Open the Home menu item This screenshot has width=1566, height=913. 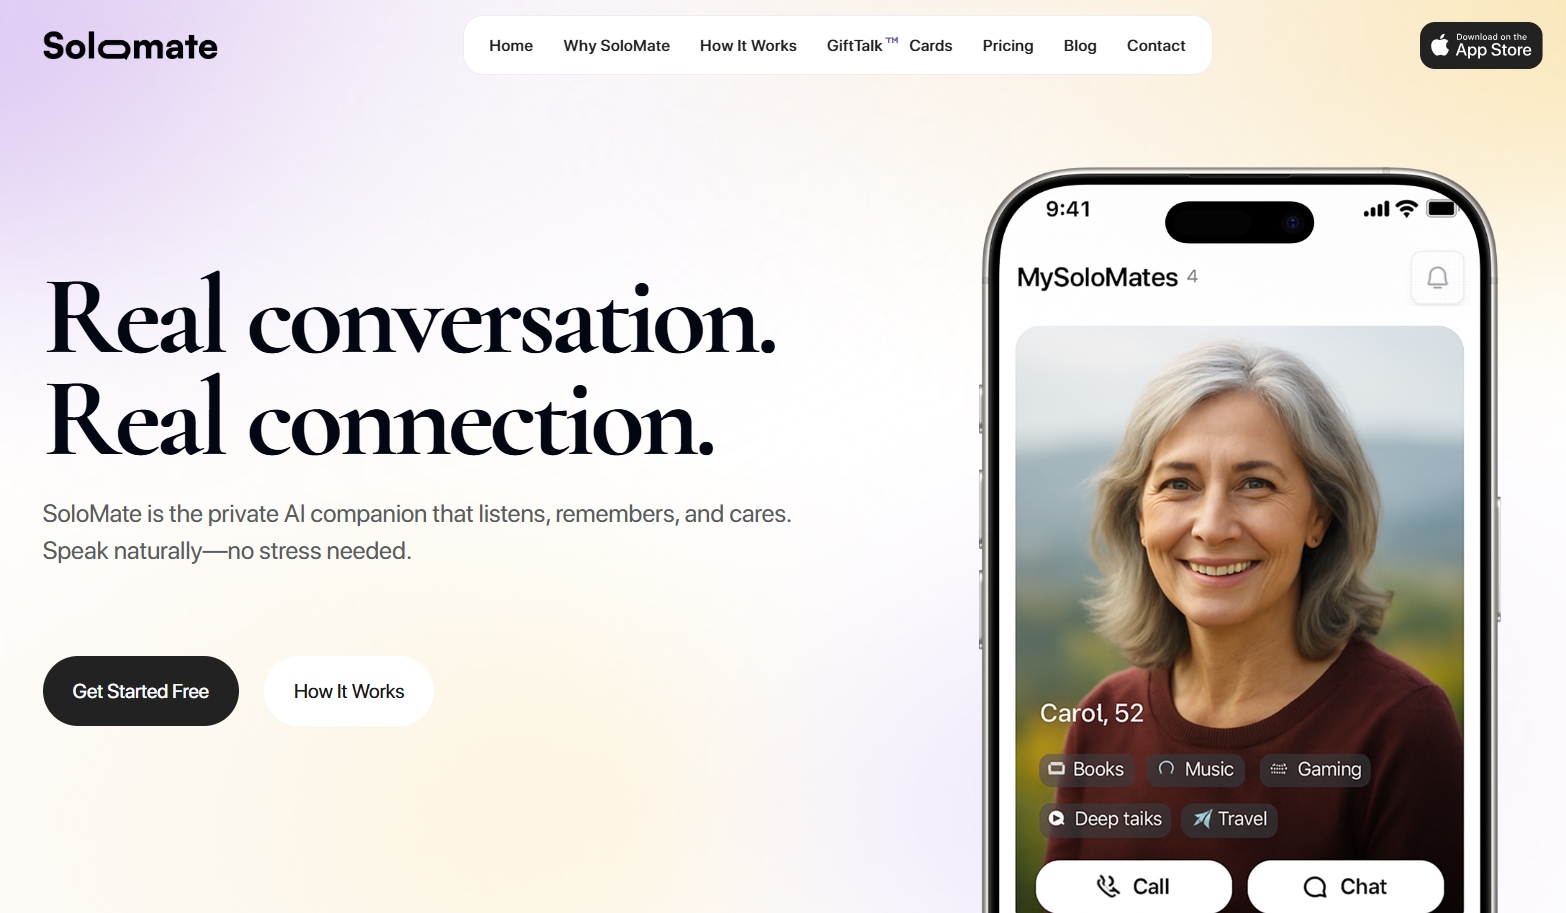[x=511, y=46]
